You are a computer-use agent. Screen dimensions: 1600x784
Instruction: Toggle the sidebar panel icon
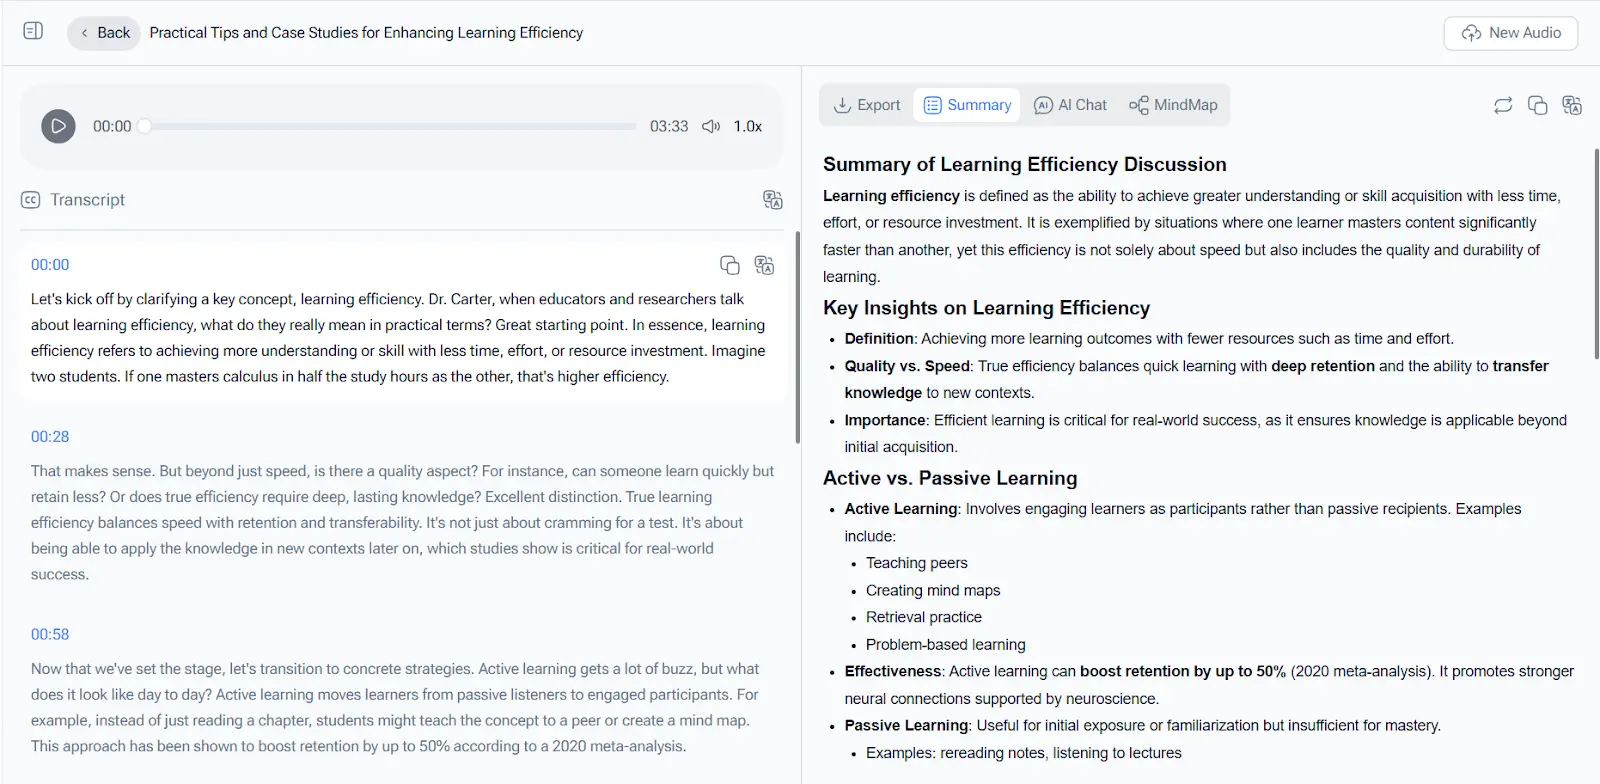click(33, 31)
